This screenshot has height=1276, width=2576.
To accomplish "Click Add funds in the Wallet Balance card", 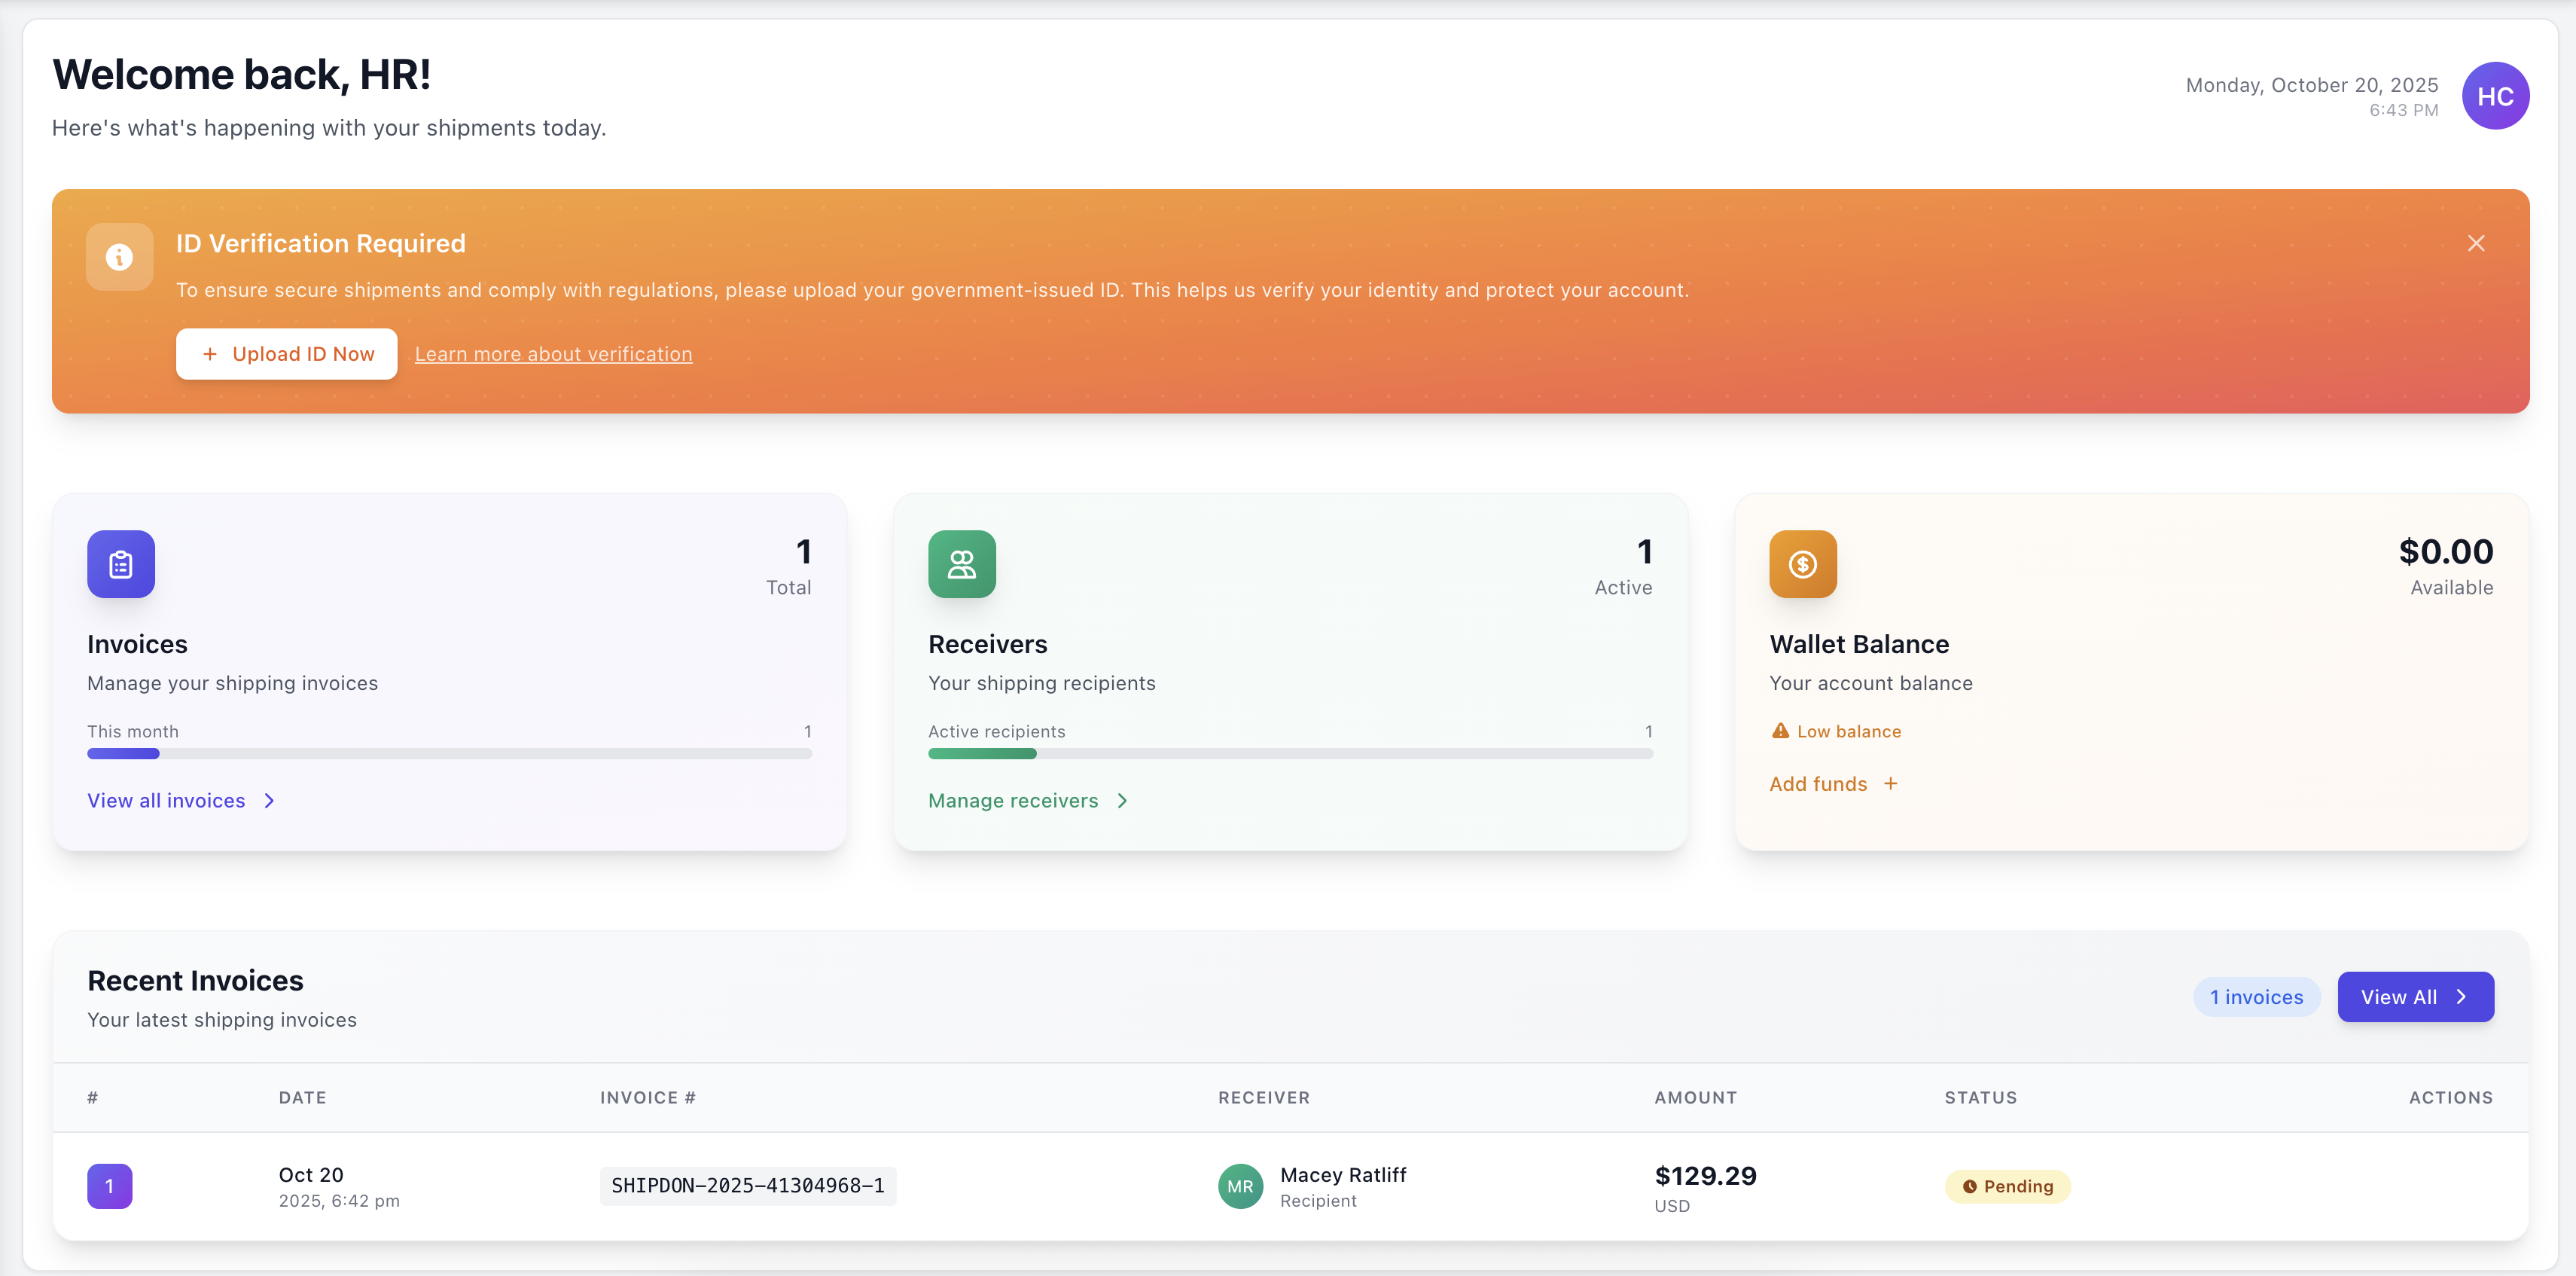I will point(1818,784).
